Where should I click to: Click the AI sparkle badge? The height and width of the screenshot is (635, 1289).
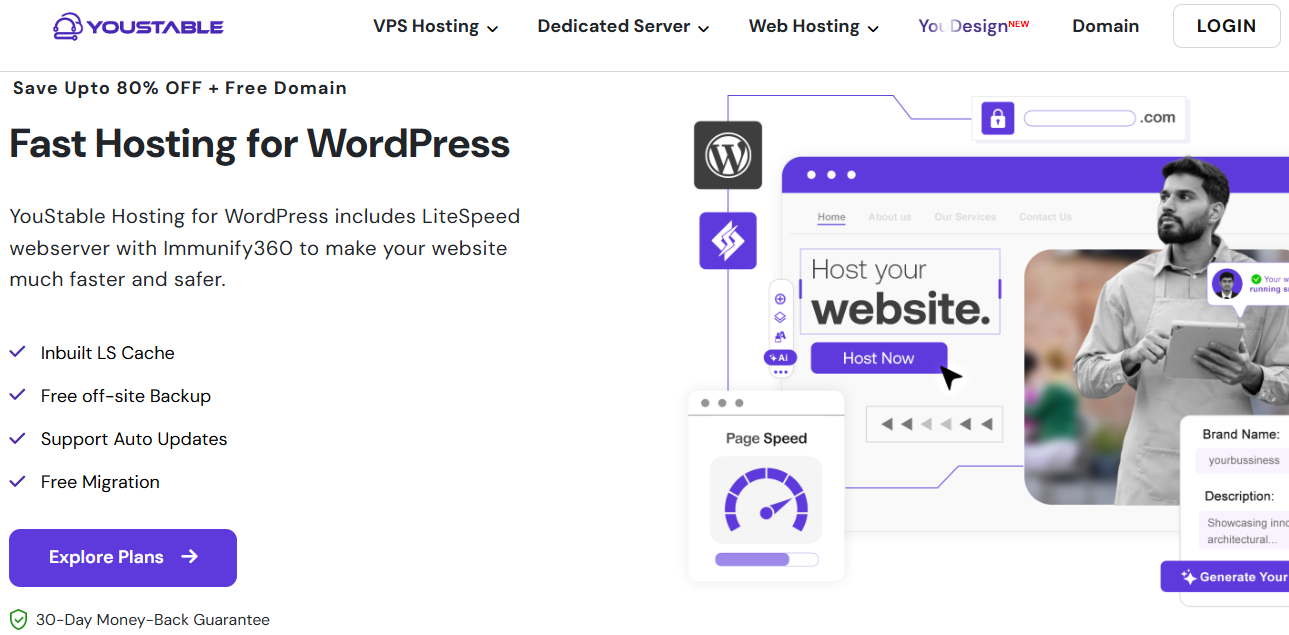point(780,357)
